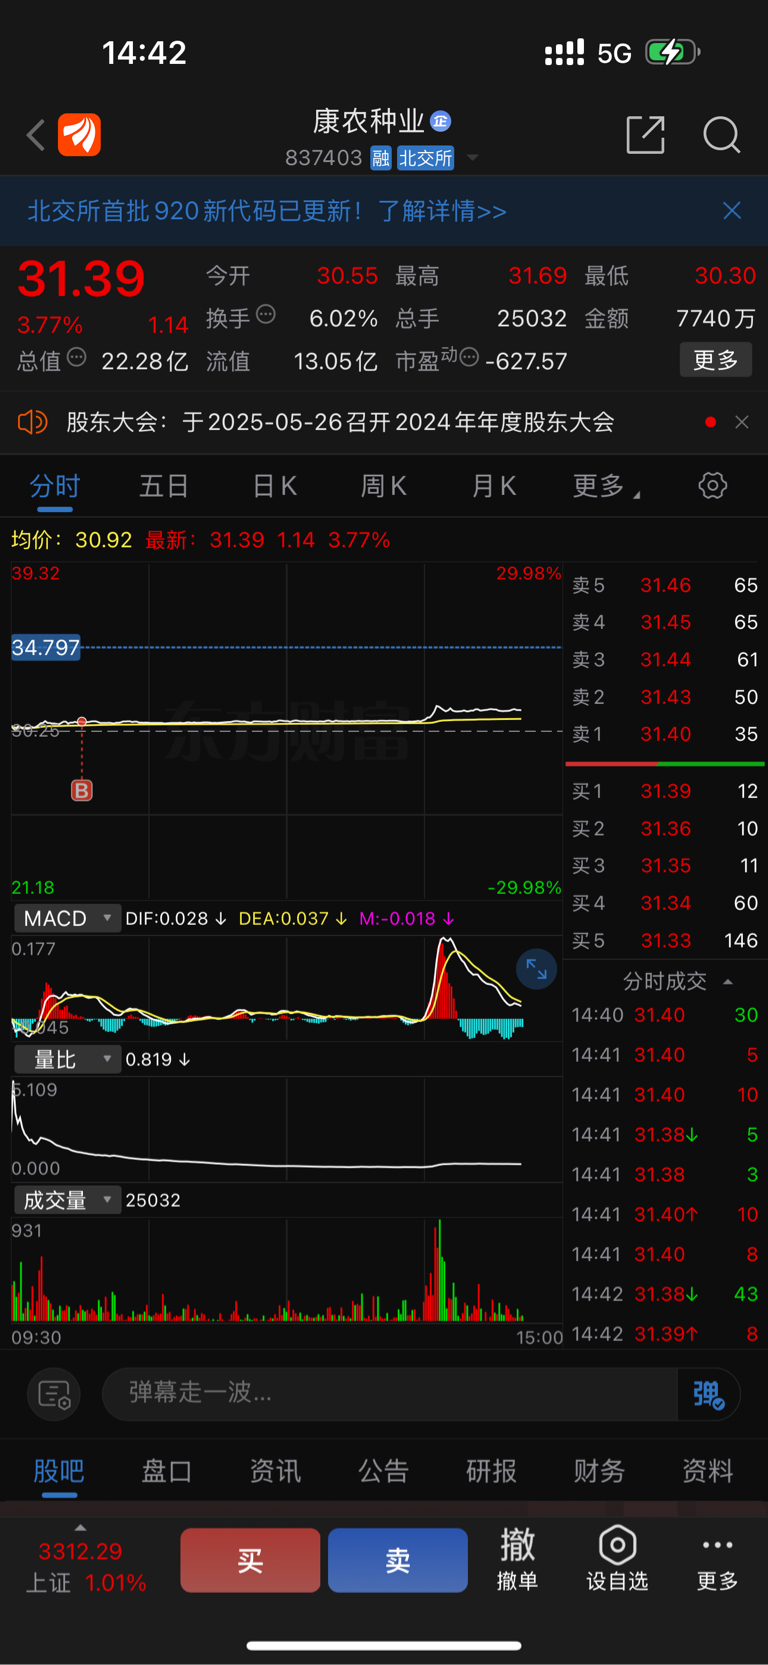Tap the blue verified badge beside 康农种业

440,121
